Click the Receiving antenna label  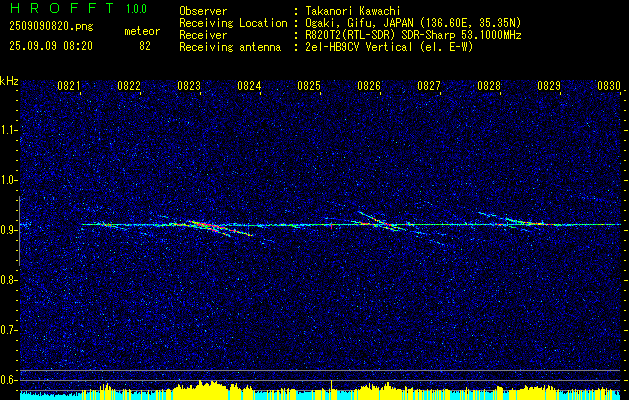(x=230, y=47)
